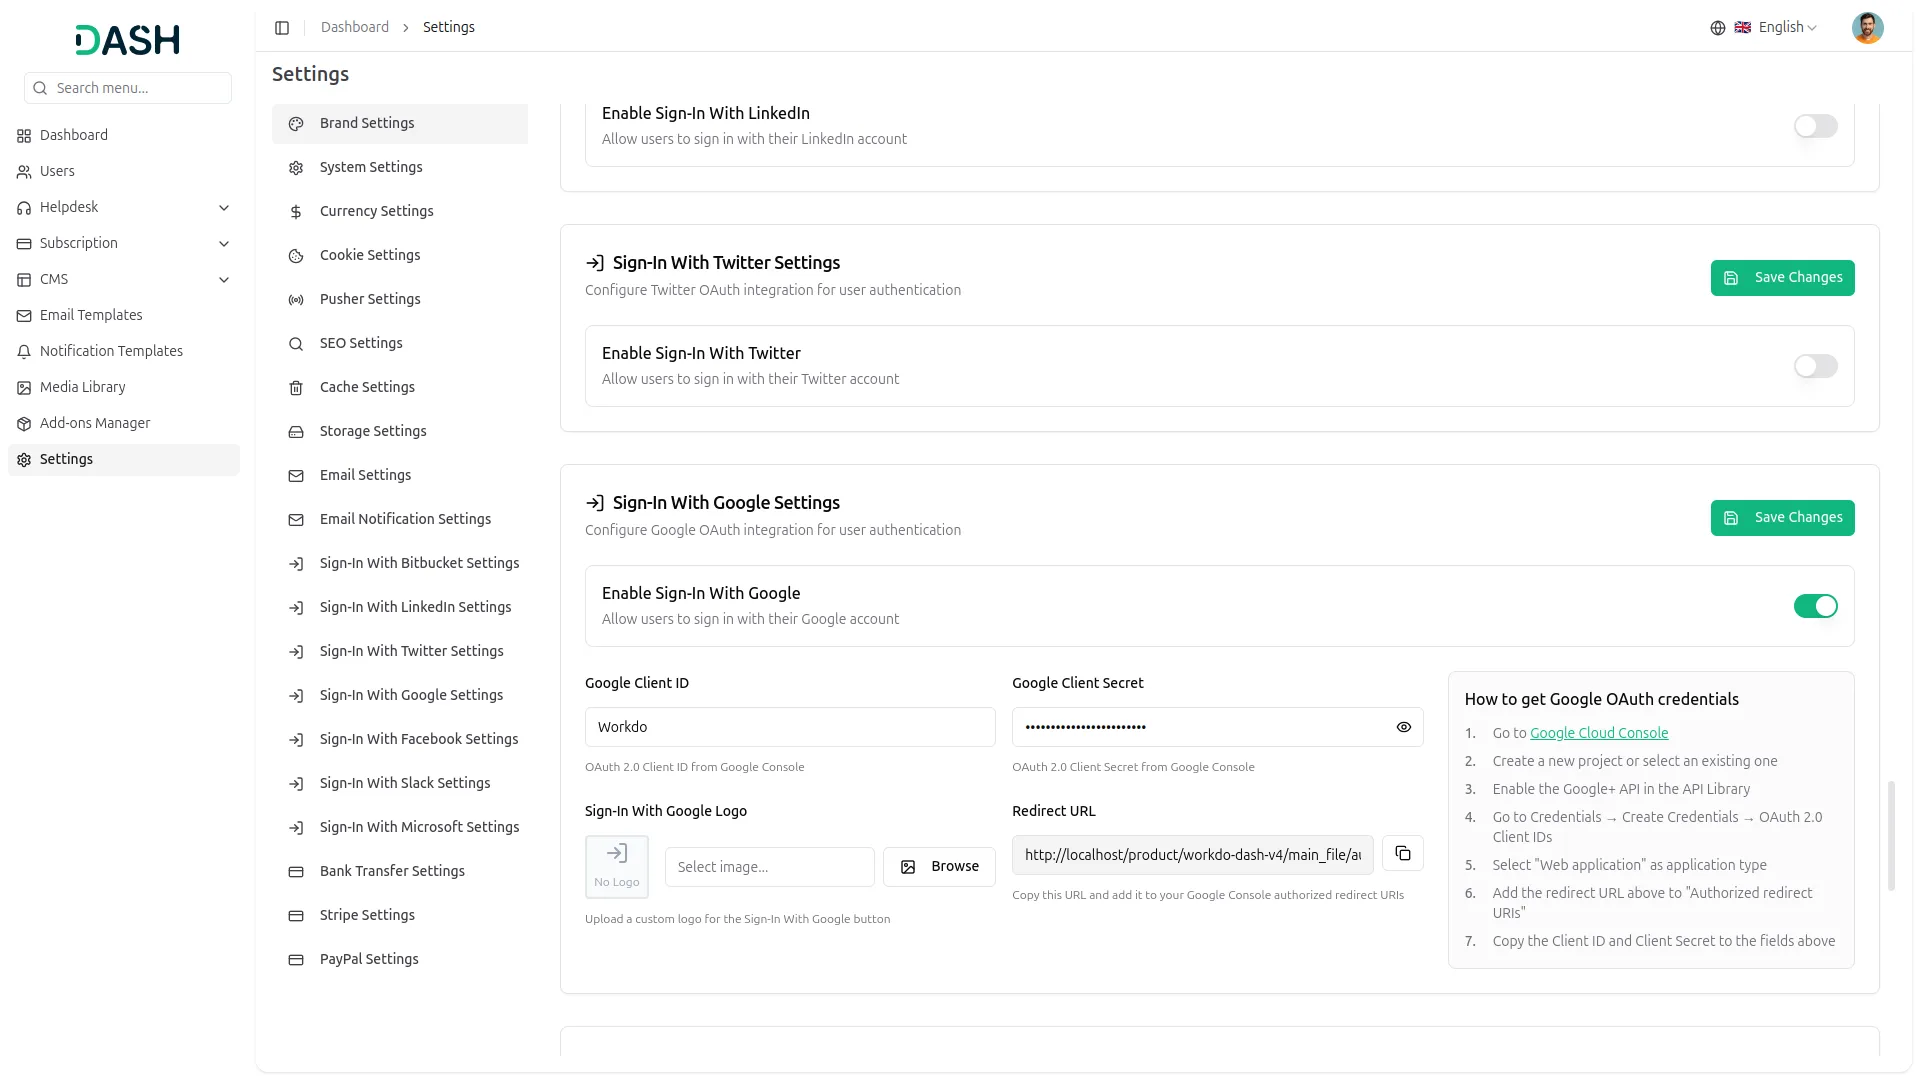Click the Email Templates envelope icon

pos(24,316)
